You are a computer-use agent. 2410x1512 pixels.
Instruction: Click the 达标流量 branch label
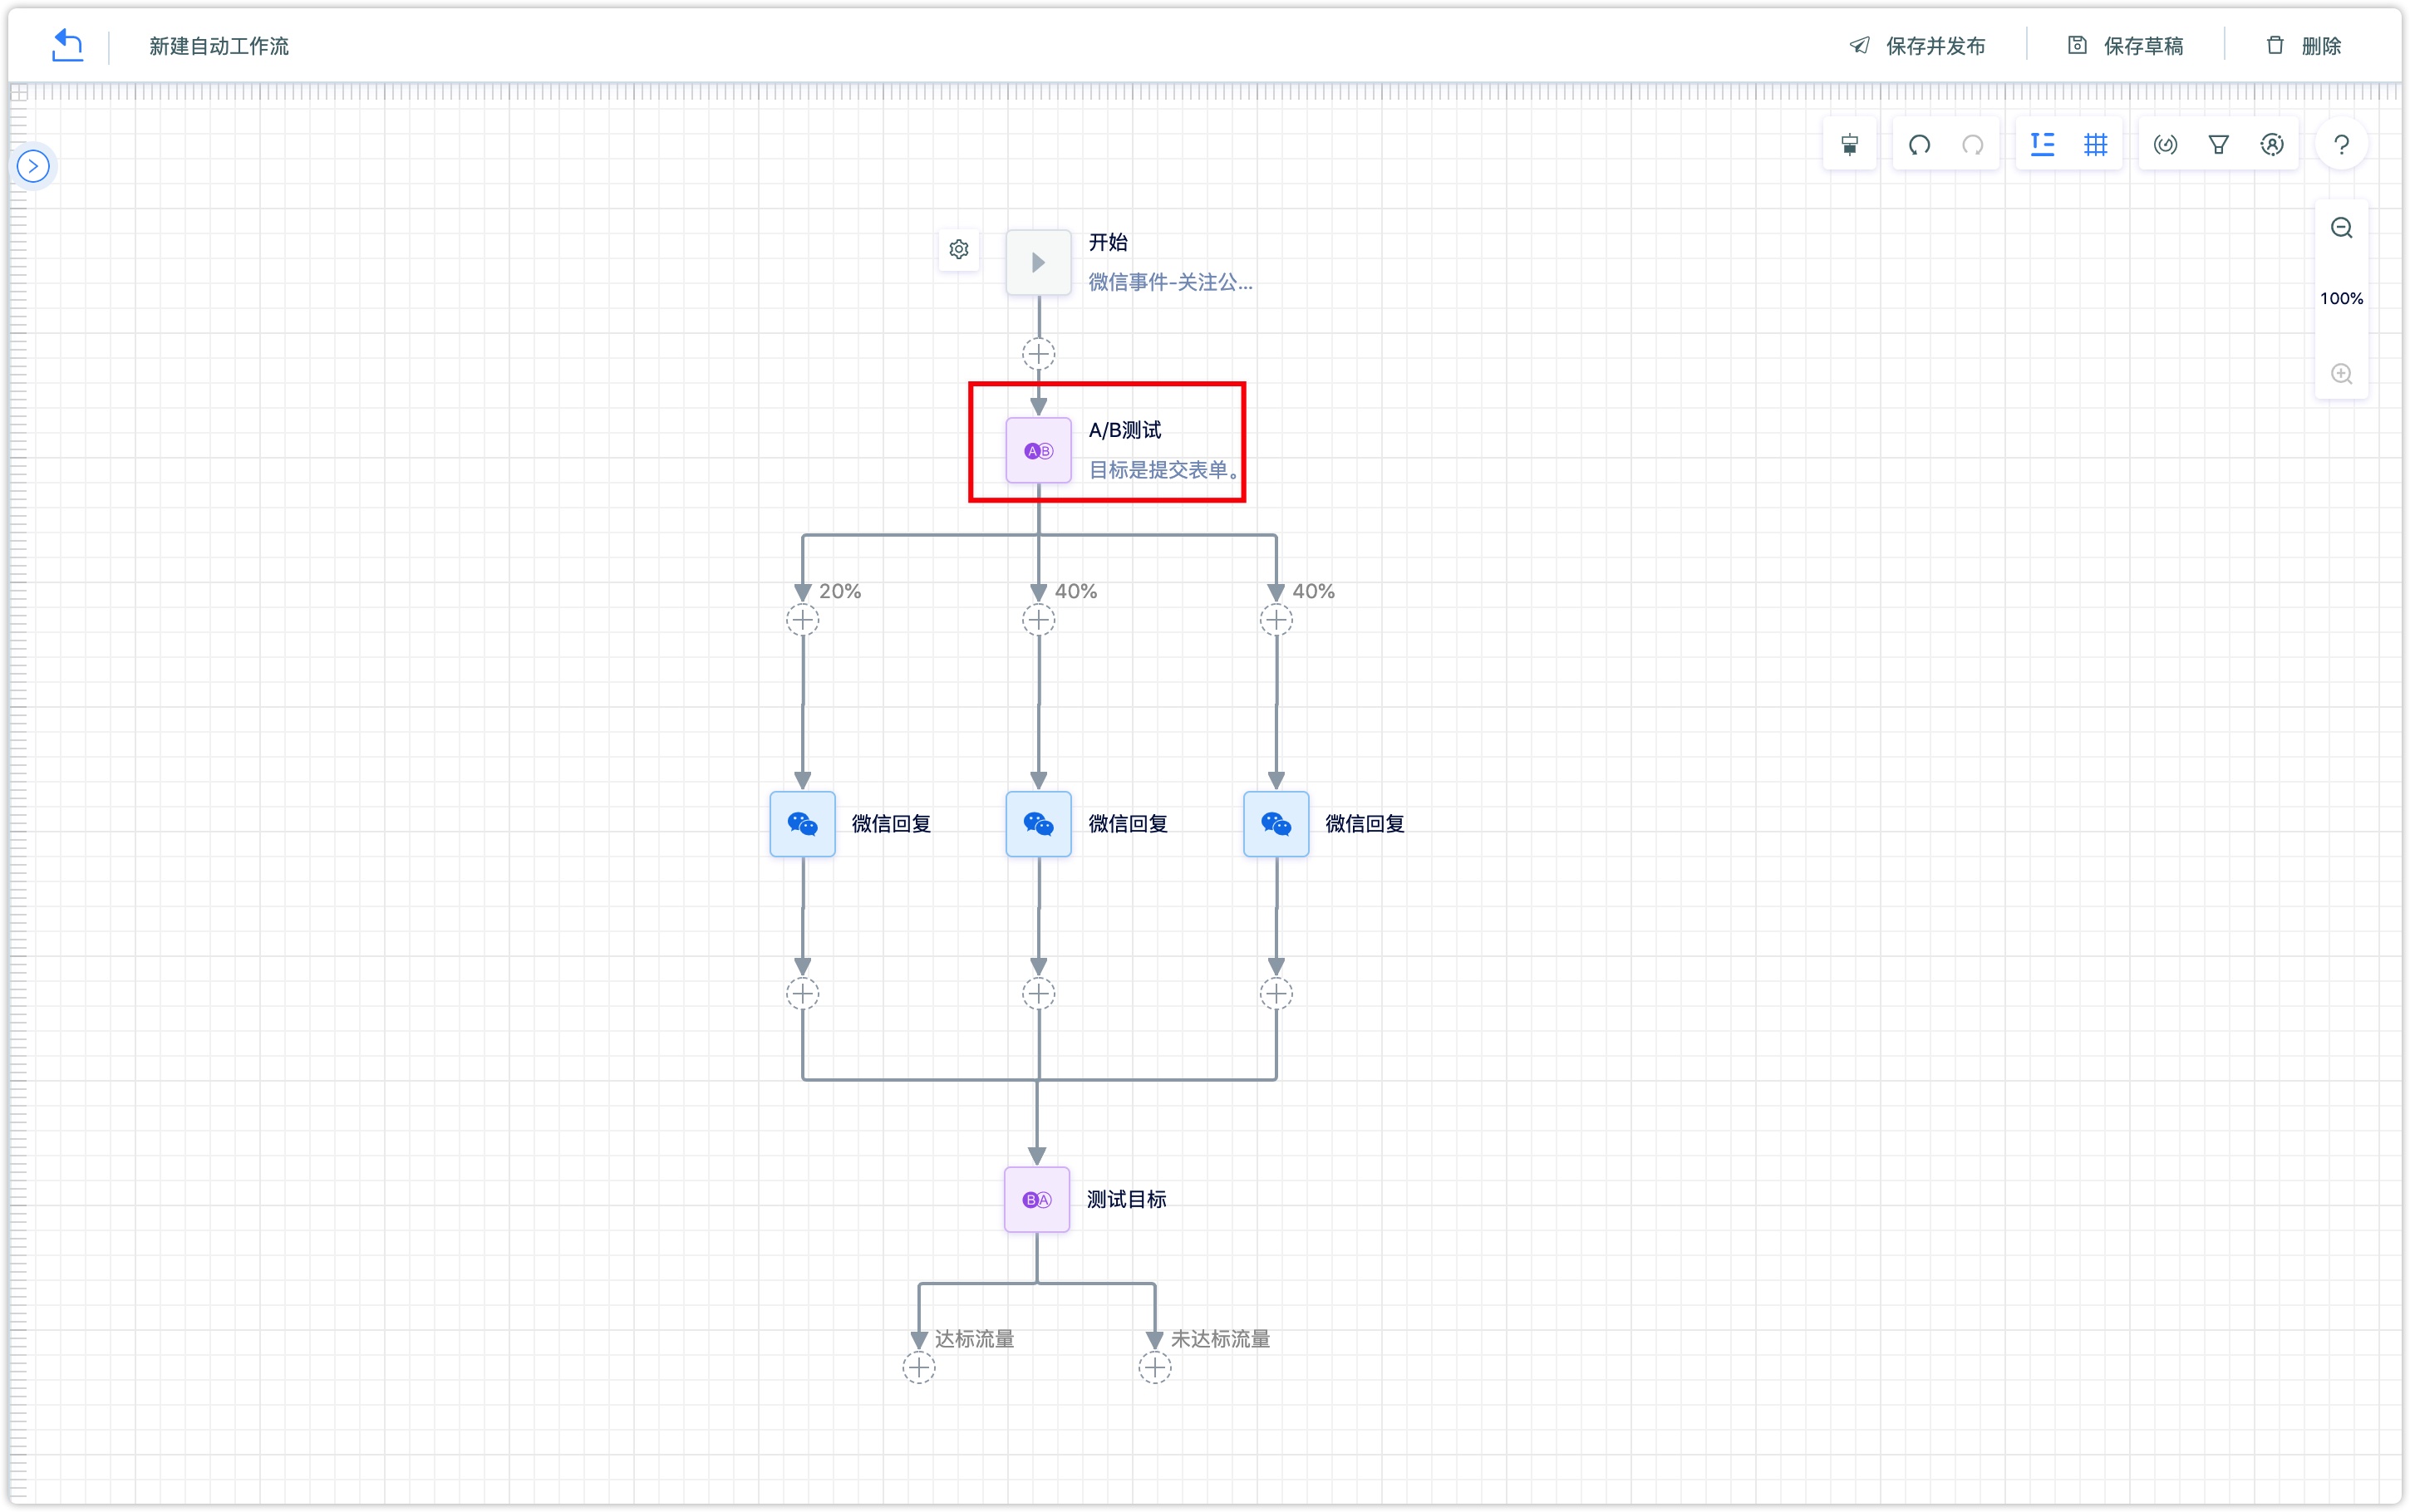click(x=974, y=1339)
